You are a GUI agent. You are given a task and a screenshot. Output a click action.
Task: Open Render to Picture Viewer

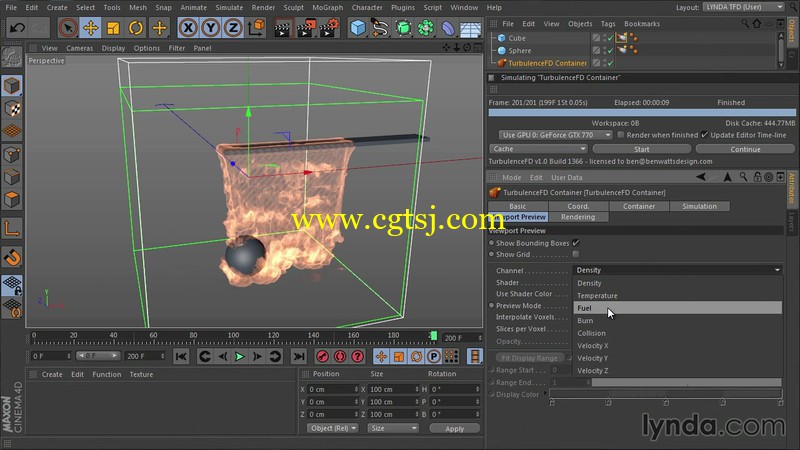point(306,28)
